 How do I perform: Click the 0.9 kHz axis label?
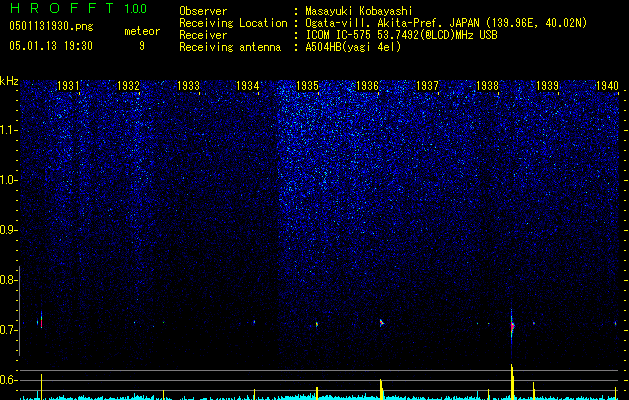coord(8,230)
